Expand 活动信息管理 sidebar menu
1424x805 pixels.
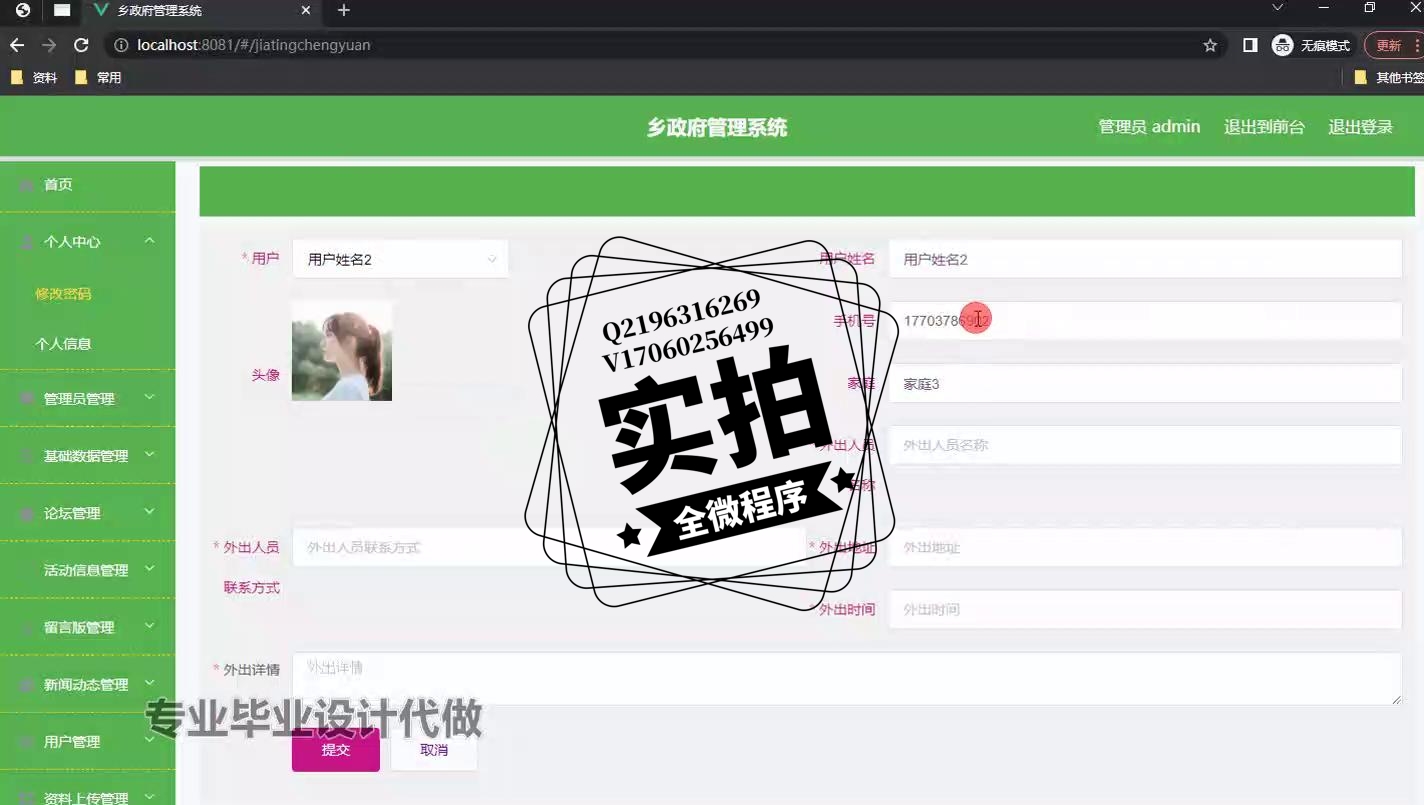(87, 570)
